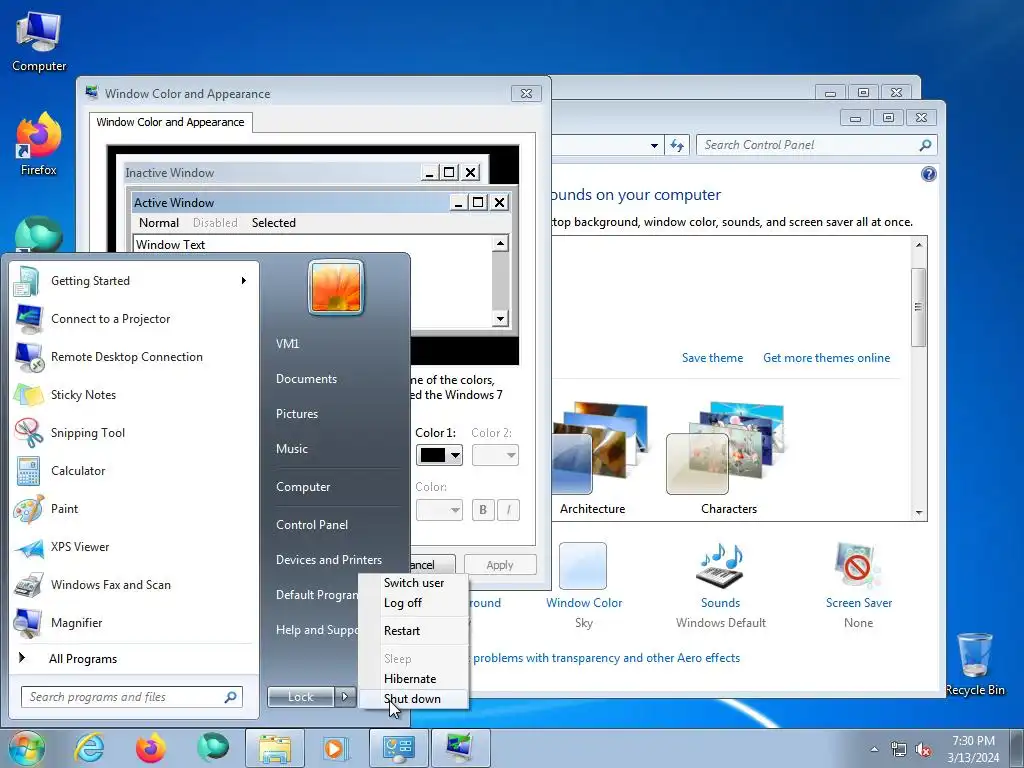Image resolution: width=1024 pixels, height=768 pixels.
Task: Open Windows Explorer folder in taskbar
Action: (x=275, y=748)
